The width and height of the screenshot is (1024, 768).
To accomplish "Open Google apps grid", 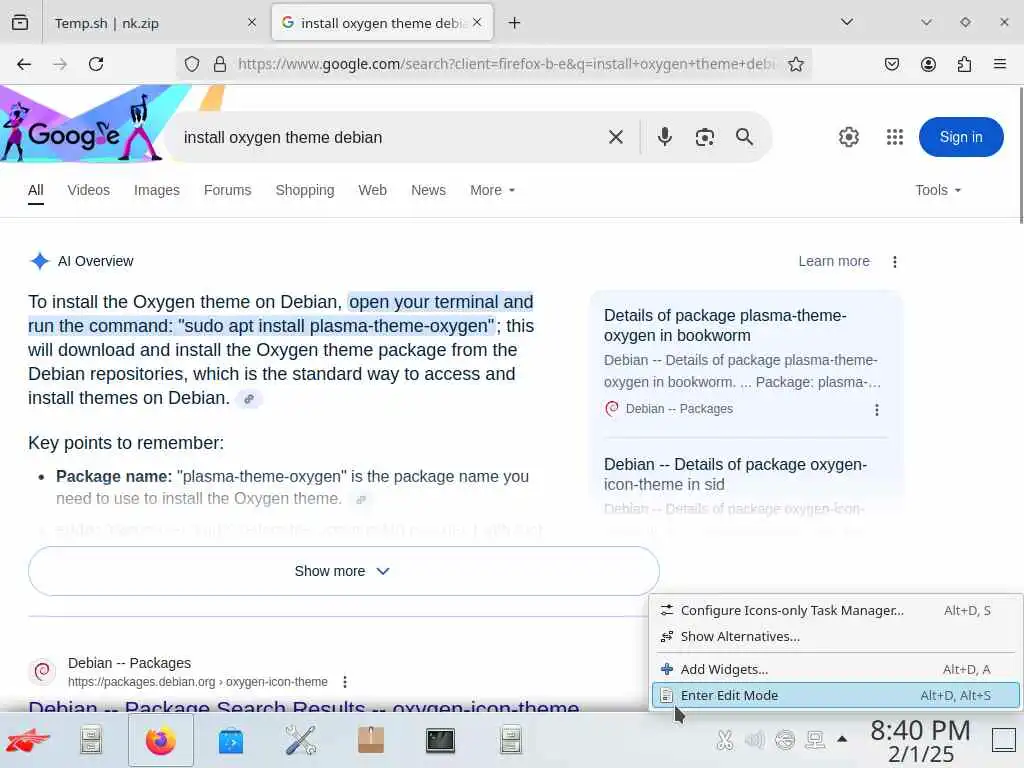I will (895, 137).
